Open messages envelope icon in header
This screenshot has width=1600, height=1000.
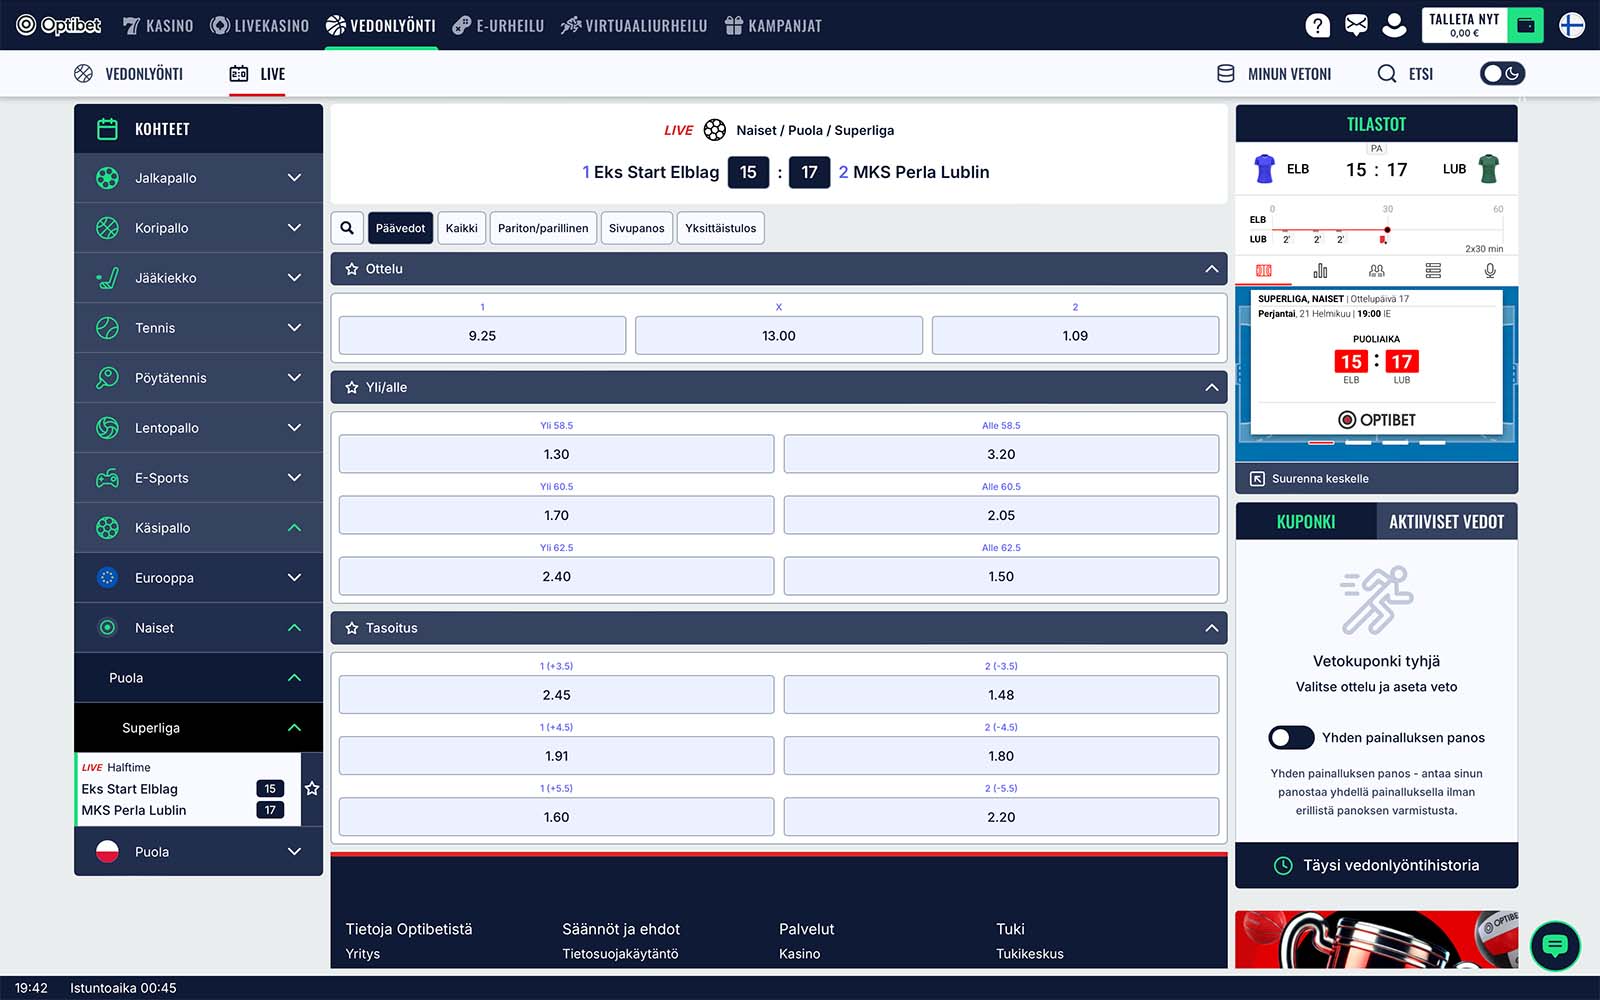coord(1356,25)
